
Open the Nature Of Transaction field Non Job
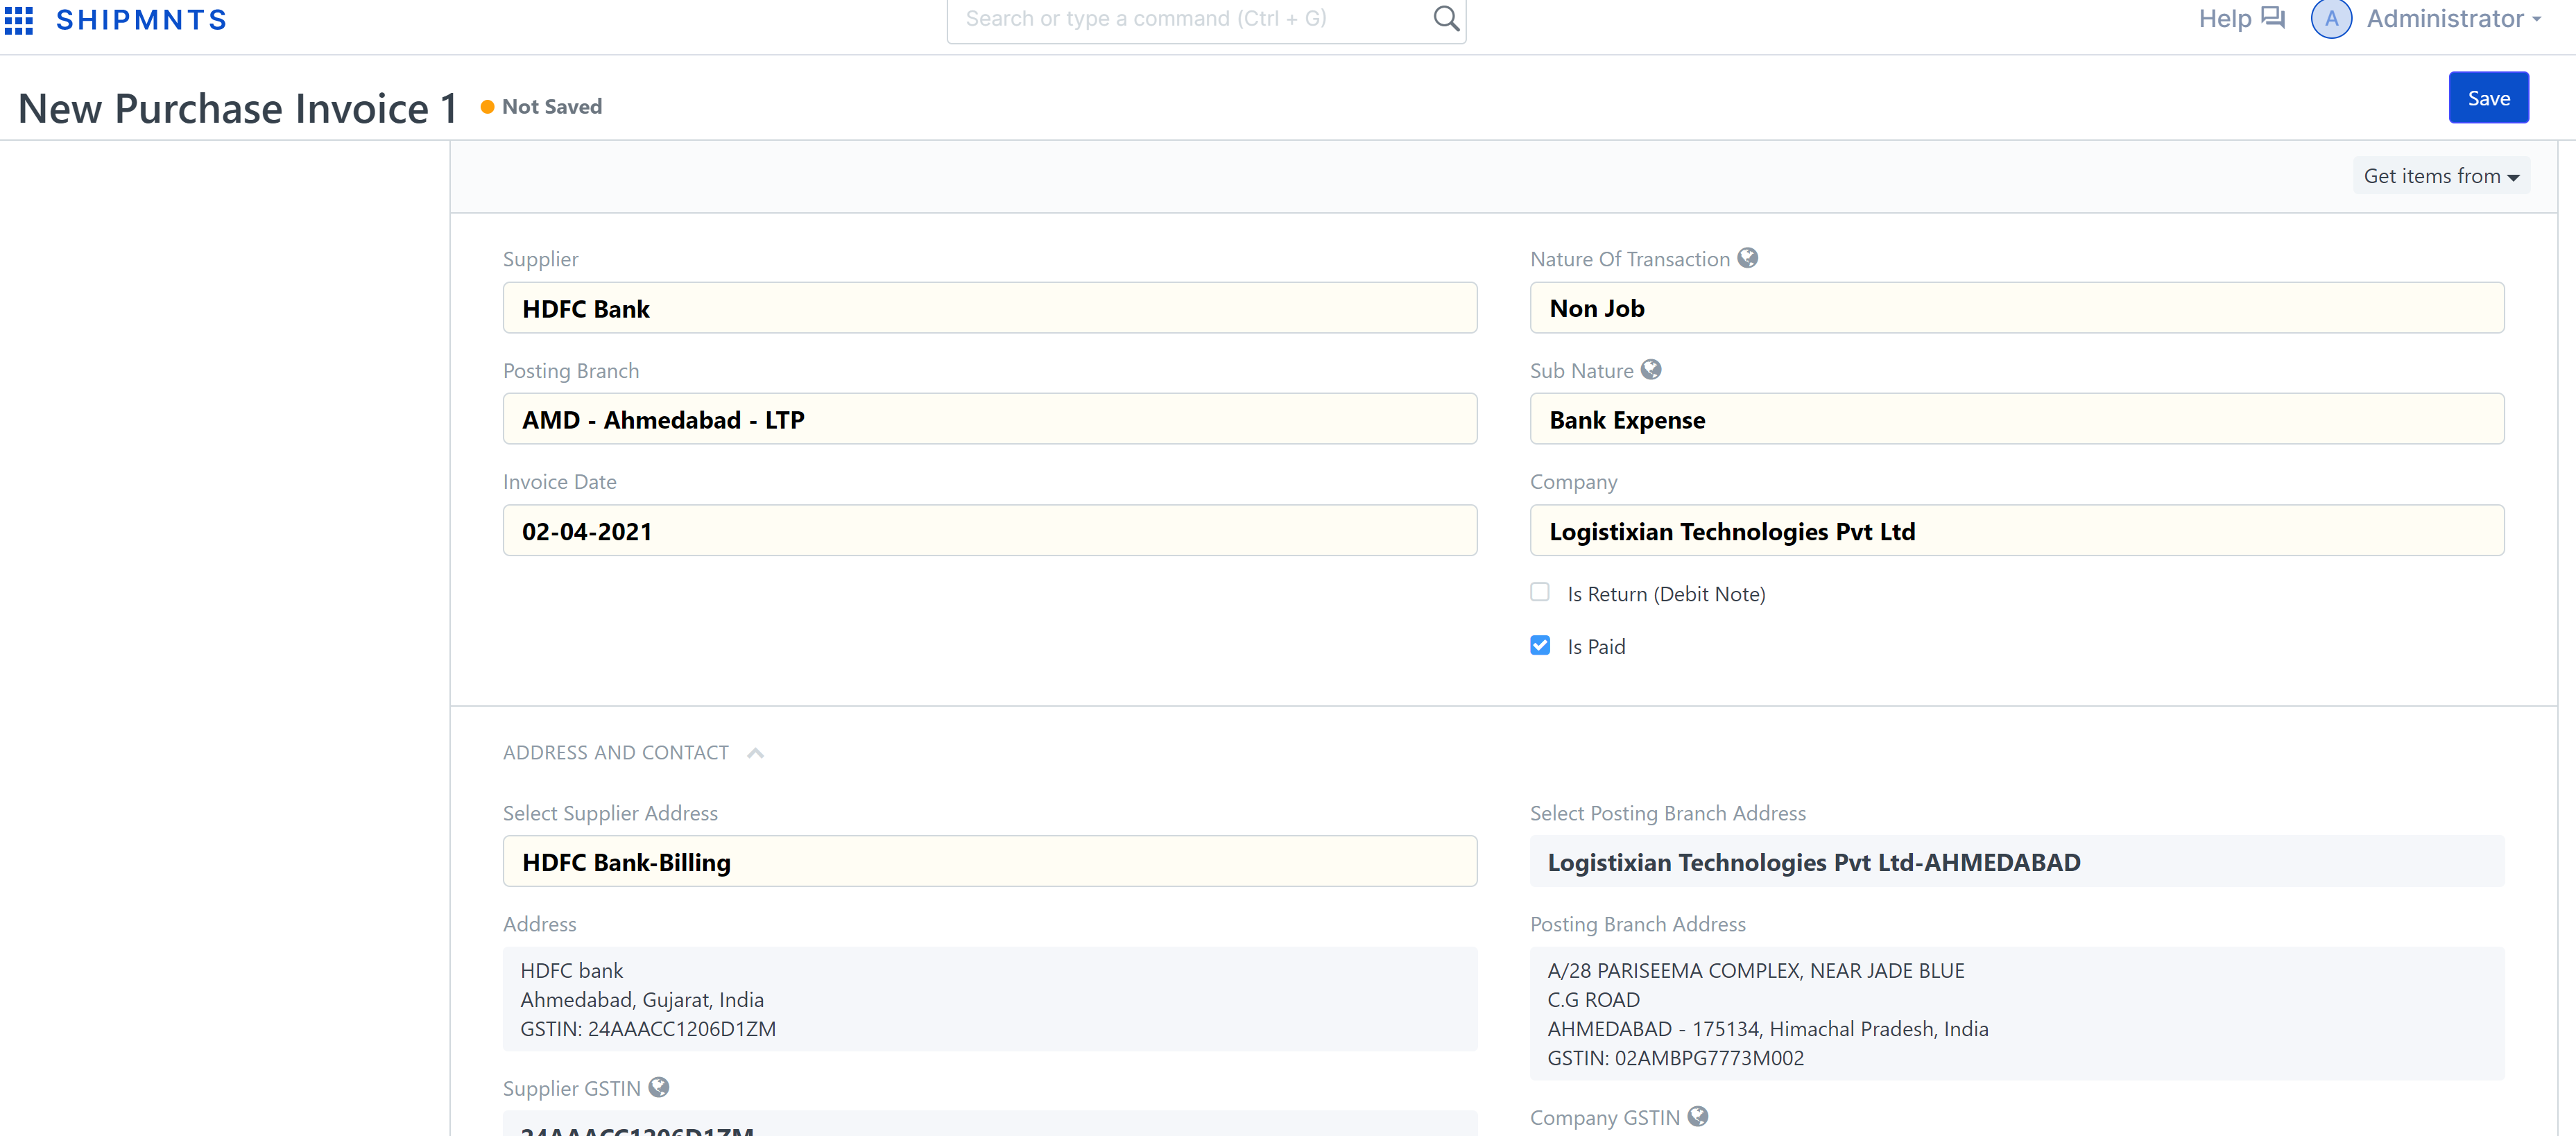[2016, 308]
